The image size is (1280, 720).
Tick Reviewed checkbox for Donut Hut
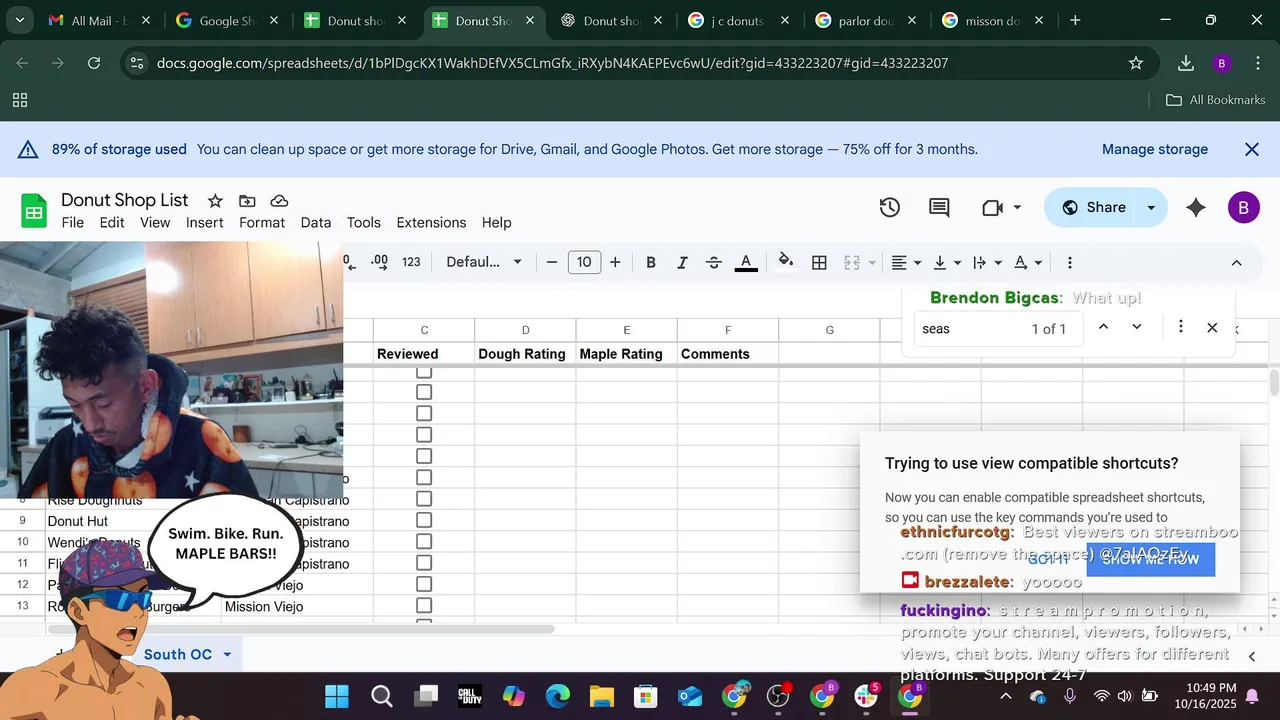click(x=424, y=521)
